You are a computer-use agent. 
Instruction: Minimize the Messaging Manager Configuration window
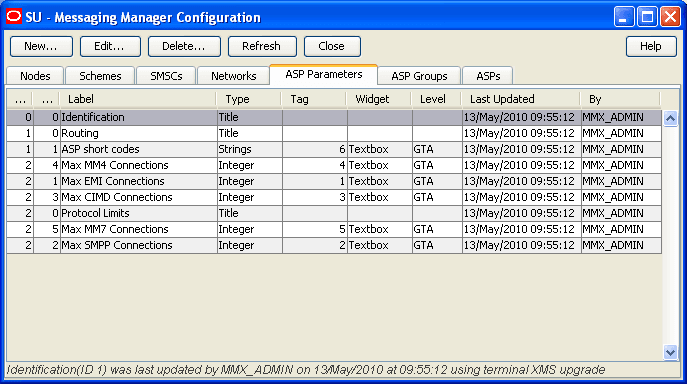tap(623, 18)
